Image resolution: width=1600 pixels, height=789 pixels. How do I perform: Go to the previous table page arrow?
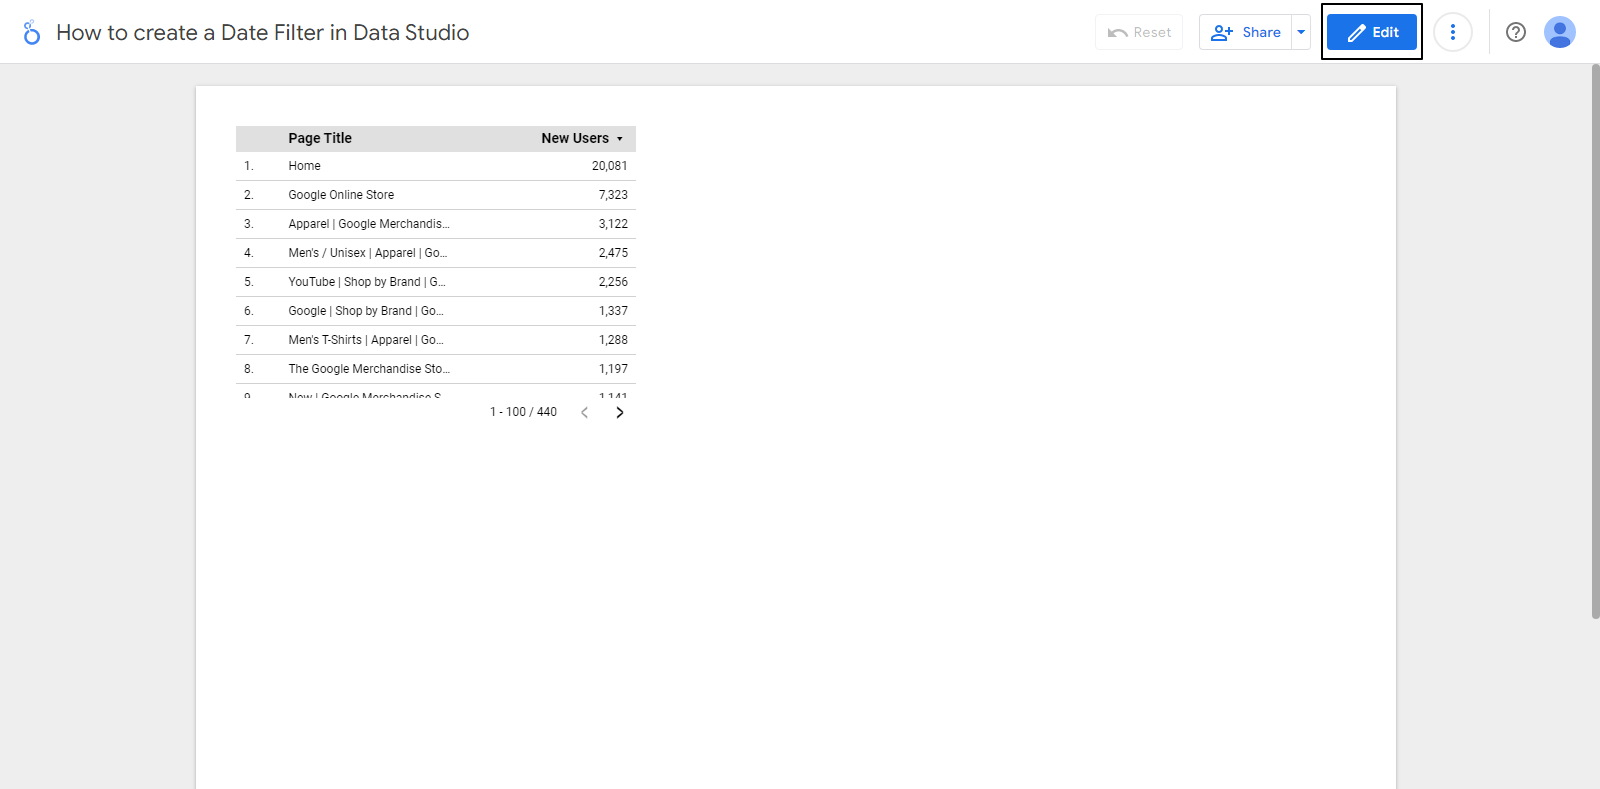[x=585, y=412]
